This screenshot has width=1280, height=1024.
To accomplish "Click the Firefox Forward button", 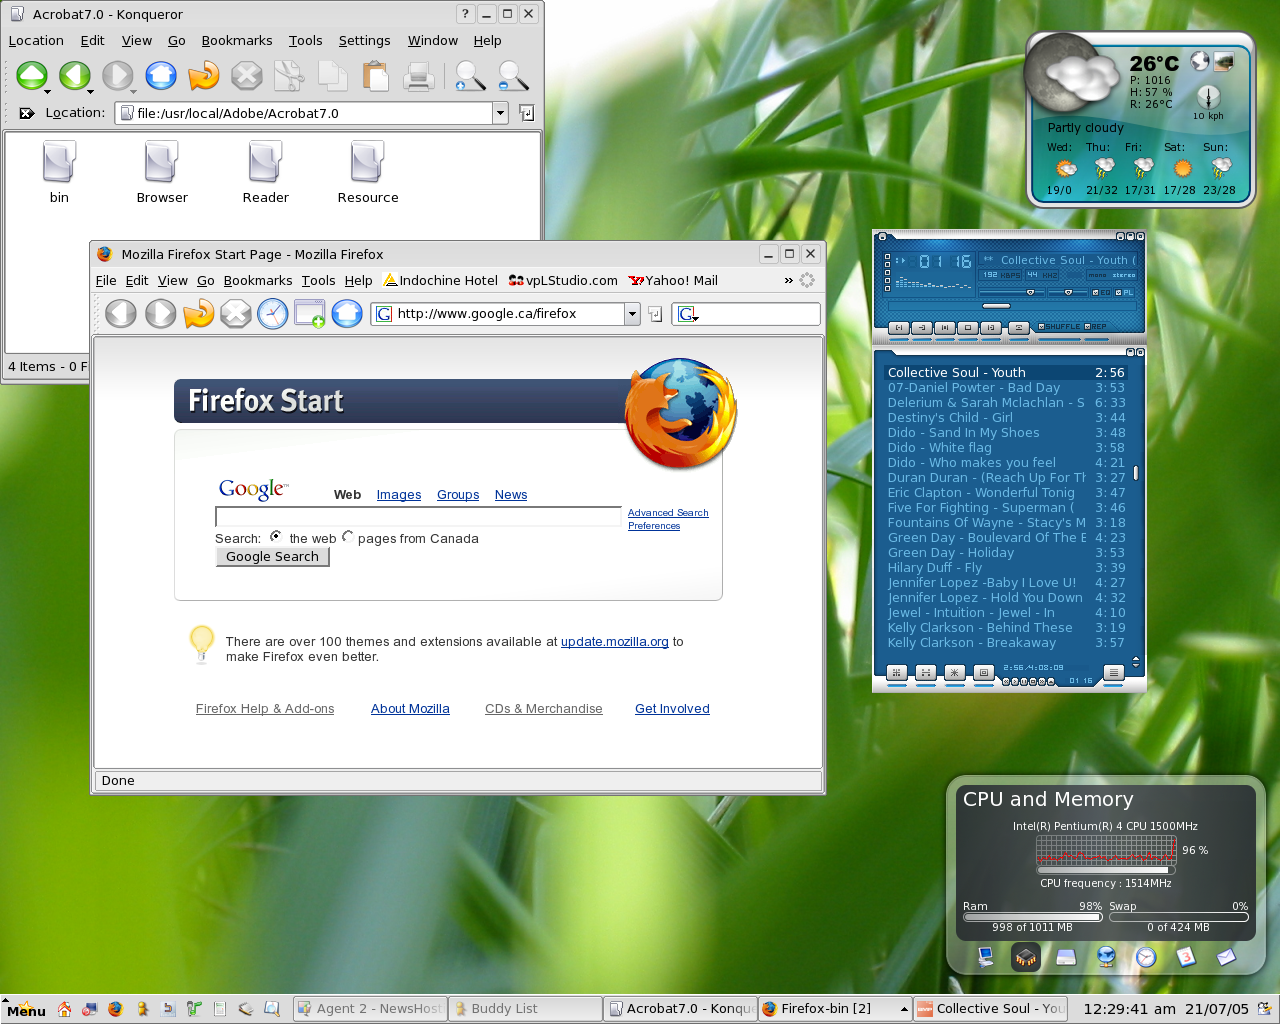I will click(160, 314).
